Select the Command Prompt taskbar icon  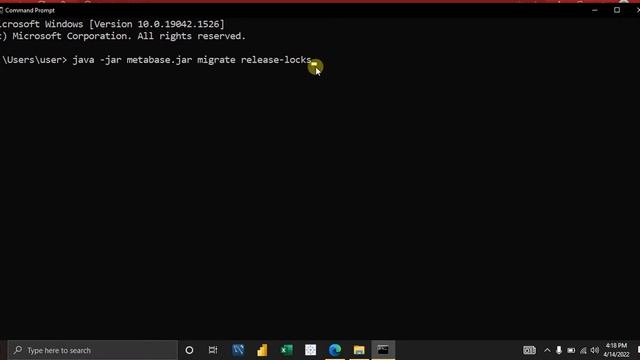[x=383, y=350]
